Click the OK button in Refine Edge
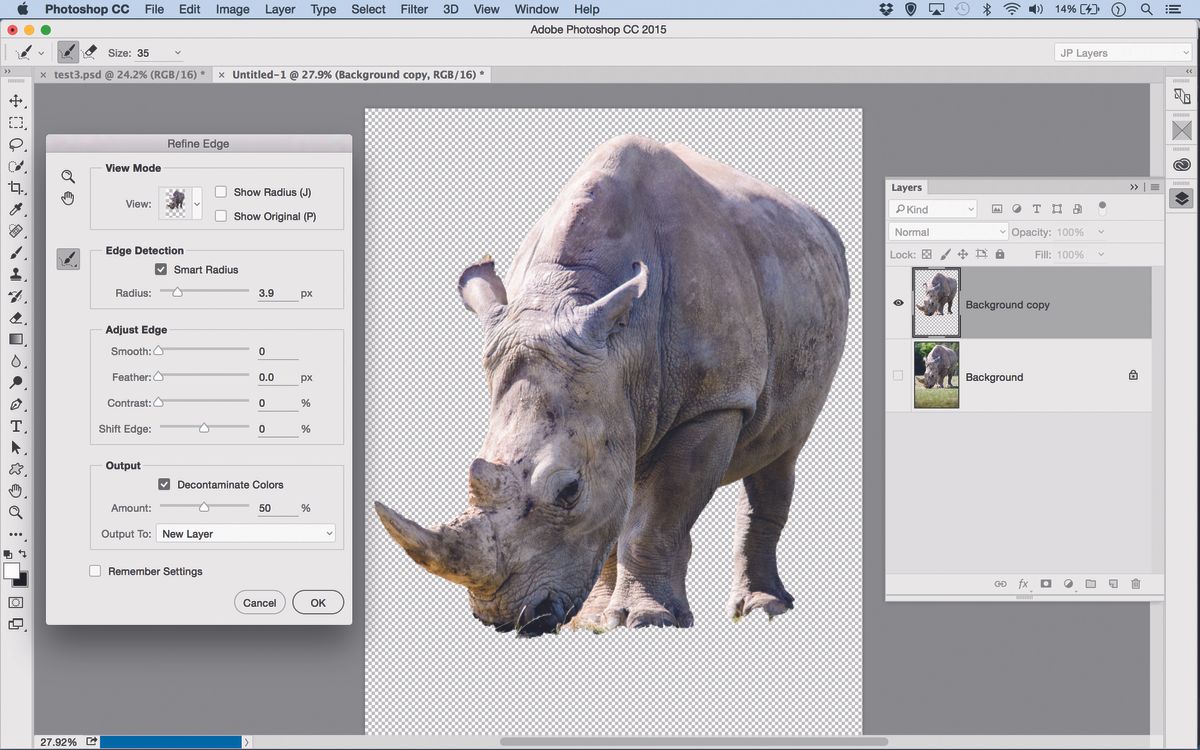This screenshot has height=750, width=1200. click(x=317, y=602)
